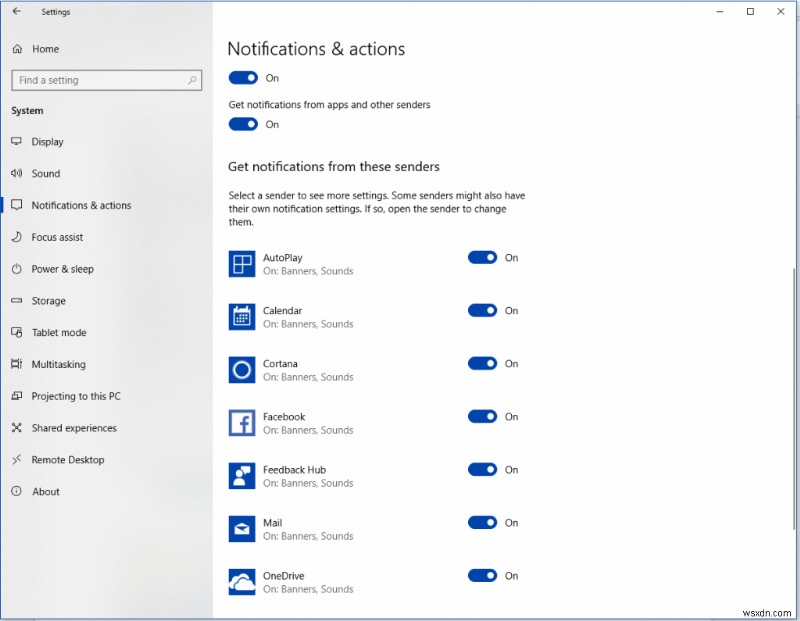Click the Facebook app icon

click(241, 422)
